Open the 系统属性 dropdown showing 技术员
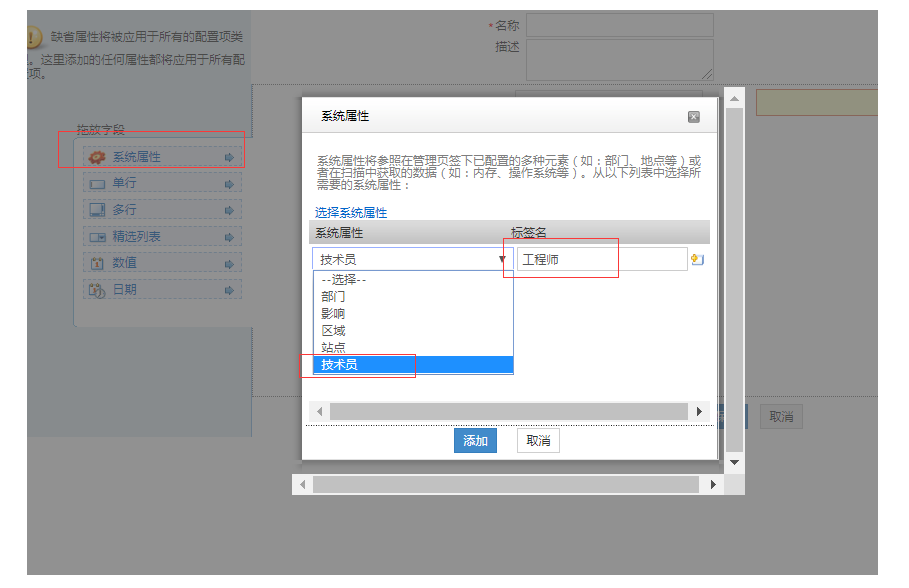This screenshot has width=909, height=588. coord(411,260)
